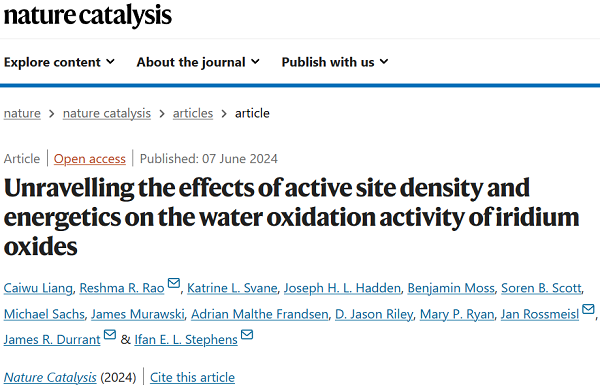Screen dimensions: 600x387
Task: Open the nature catalysis breadcrumb
Action: [x=107, y=113]
